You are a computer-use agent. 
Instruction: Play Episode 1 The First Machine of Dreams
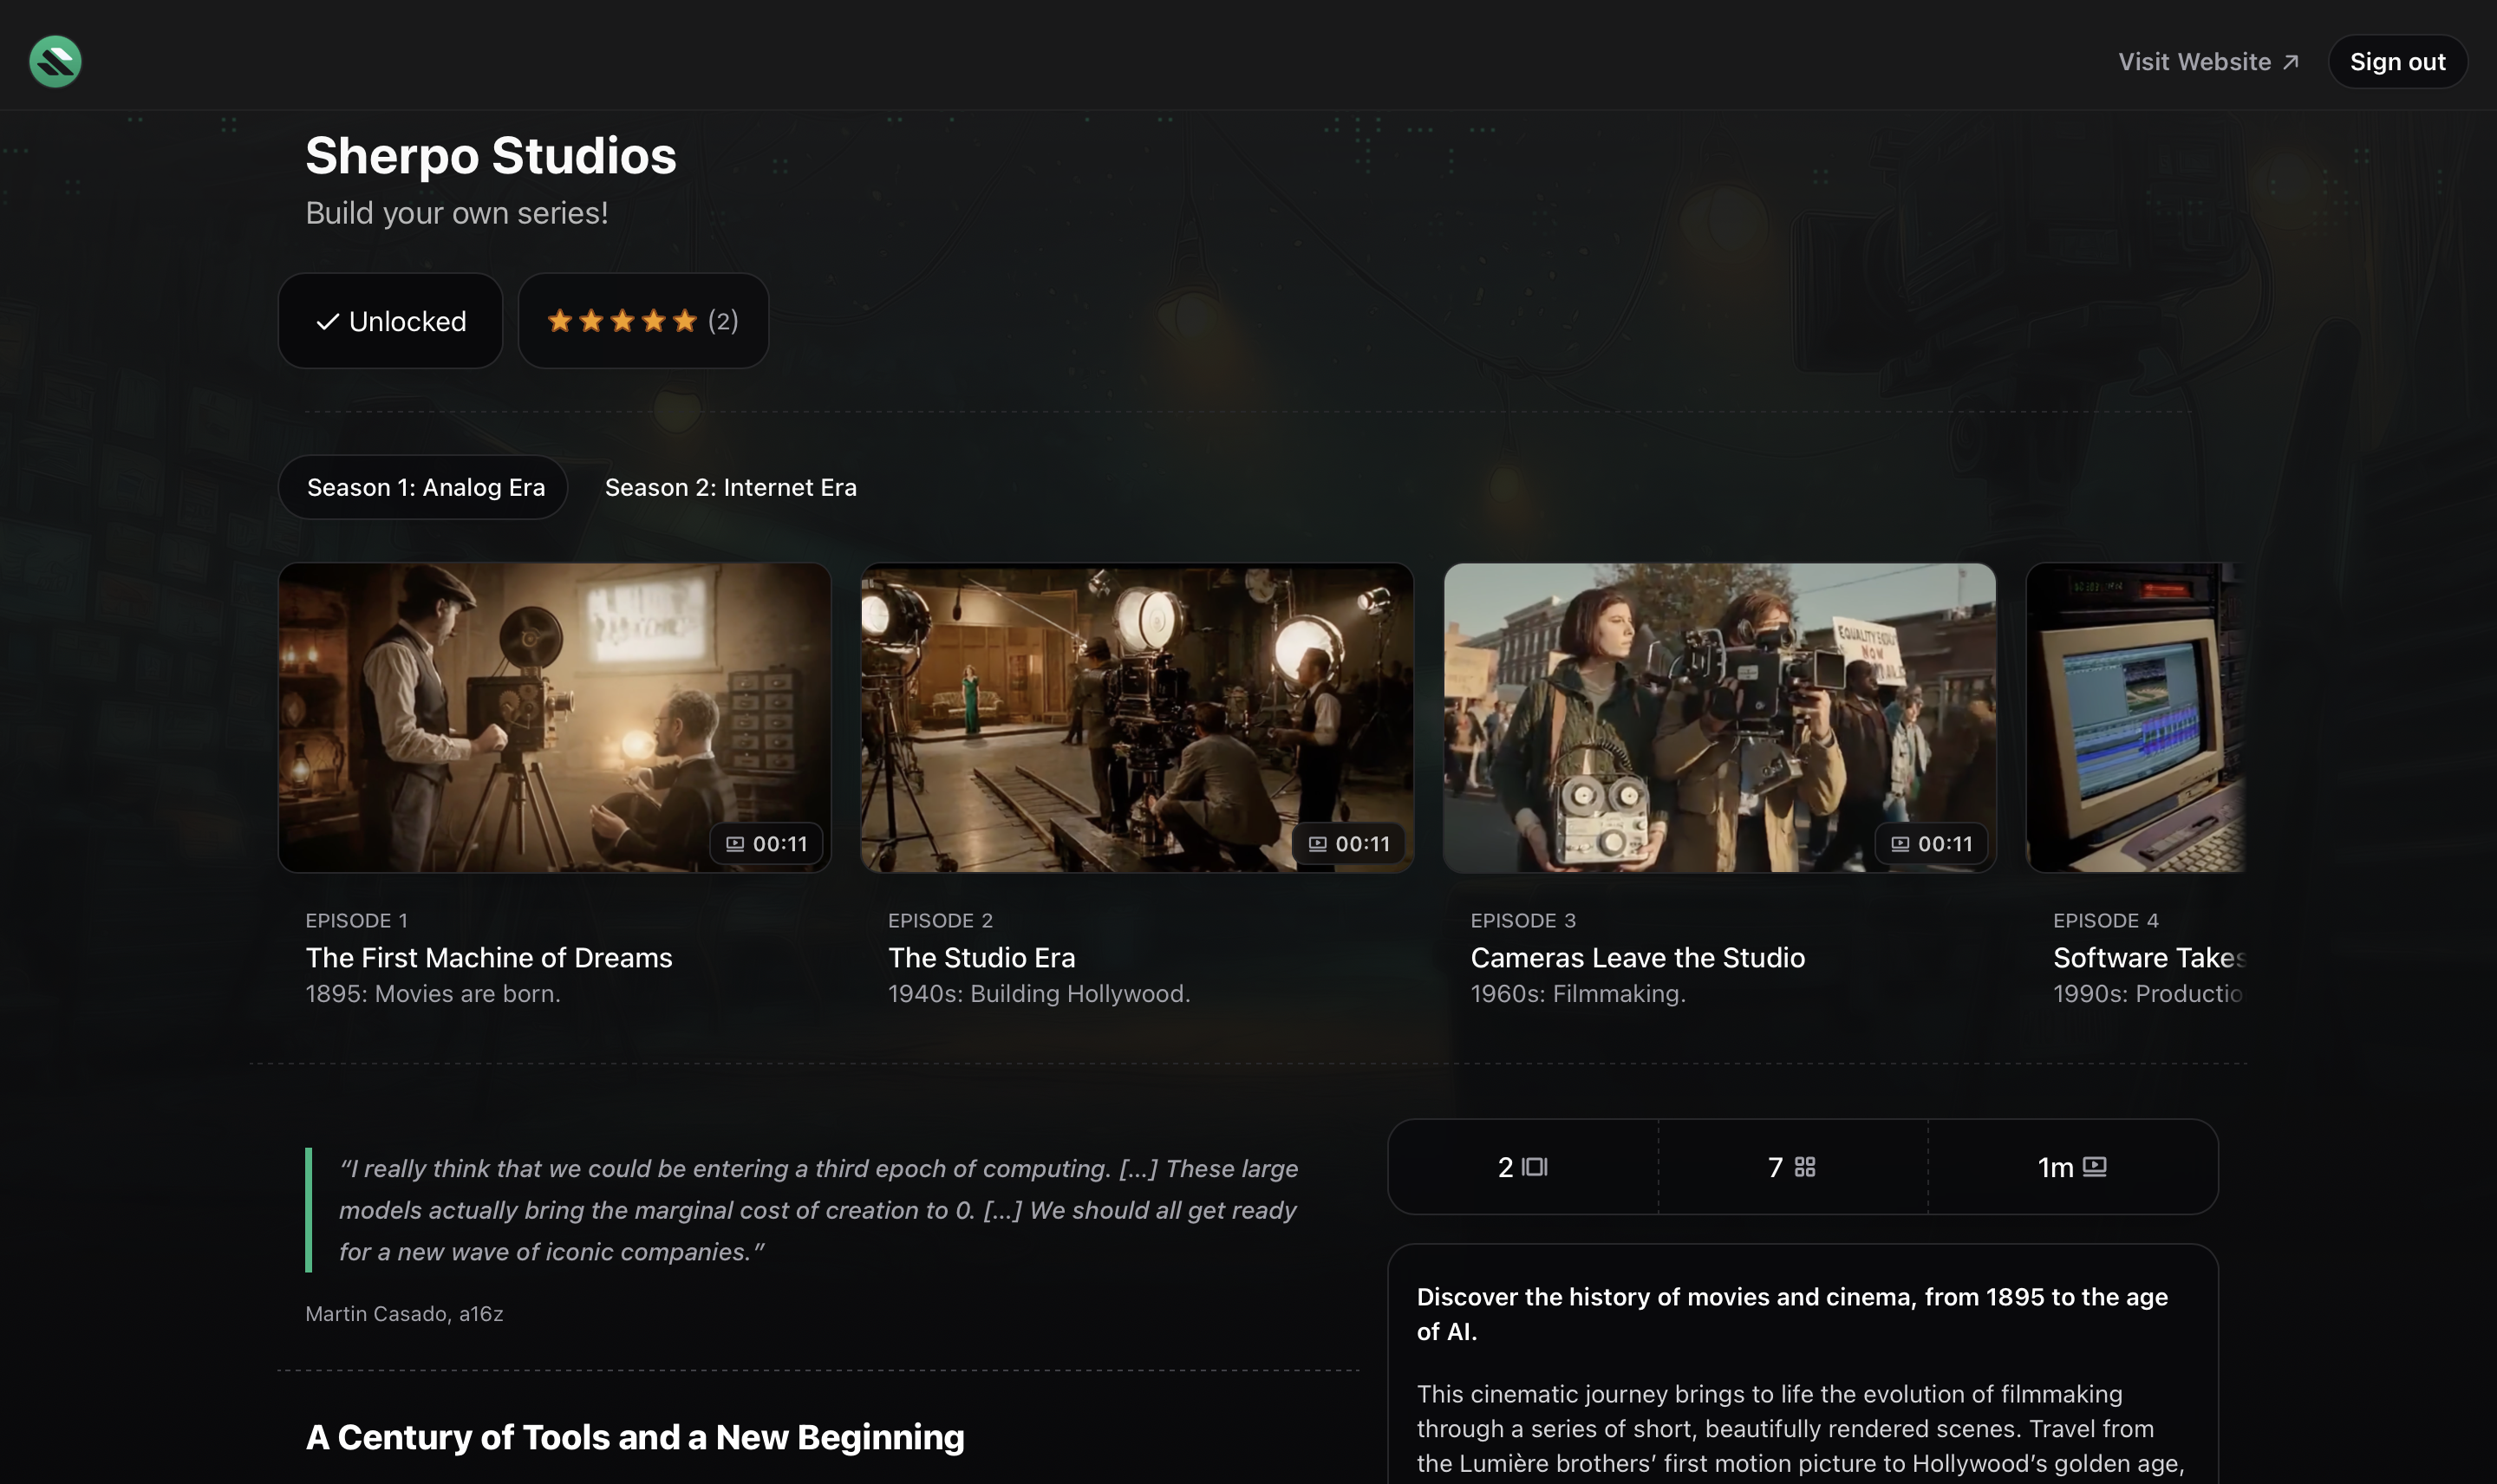[x=553, y=717]
